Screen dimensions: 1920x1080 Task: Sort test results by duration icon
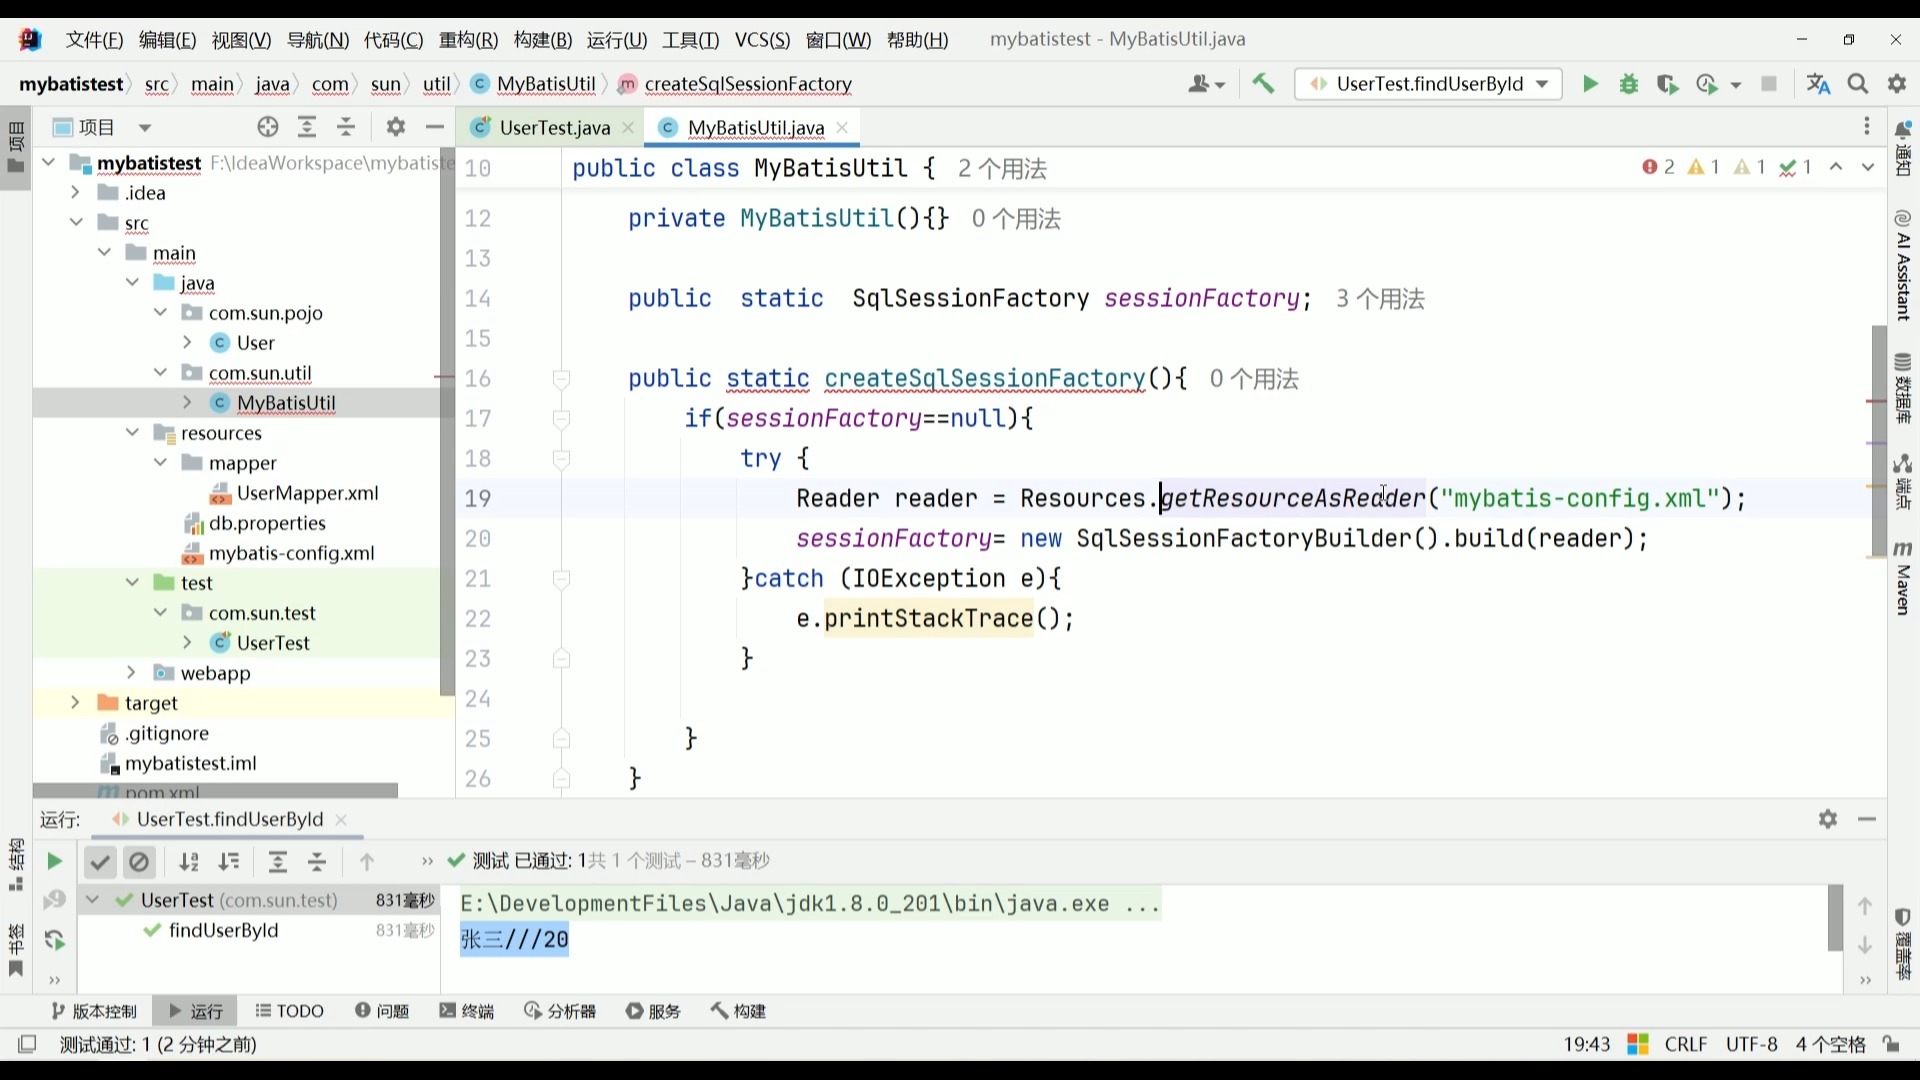click(x=229, y=861)
